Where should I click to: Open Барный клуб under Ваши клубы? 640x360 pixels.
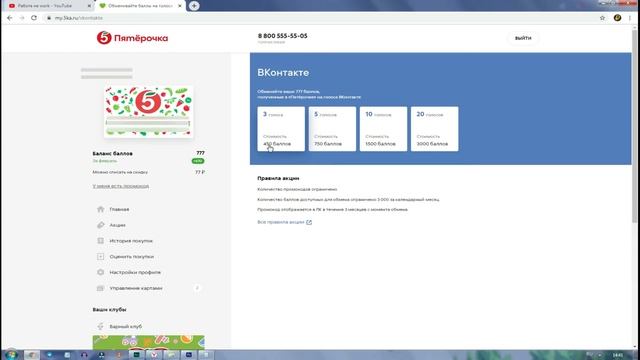pyautogui.click(x=126, y=327)
